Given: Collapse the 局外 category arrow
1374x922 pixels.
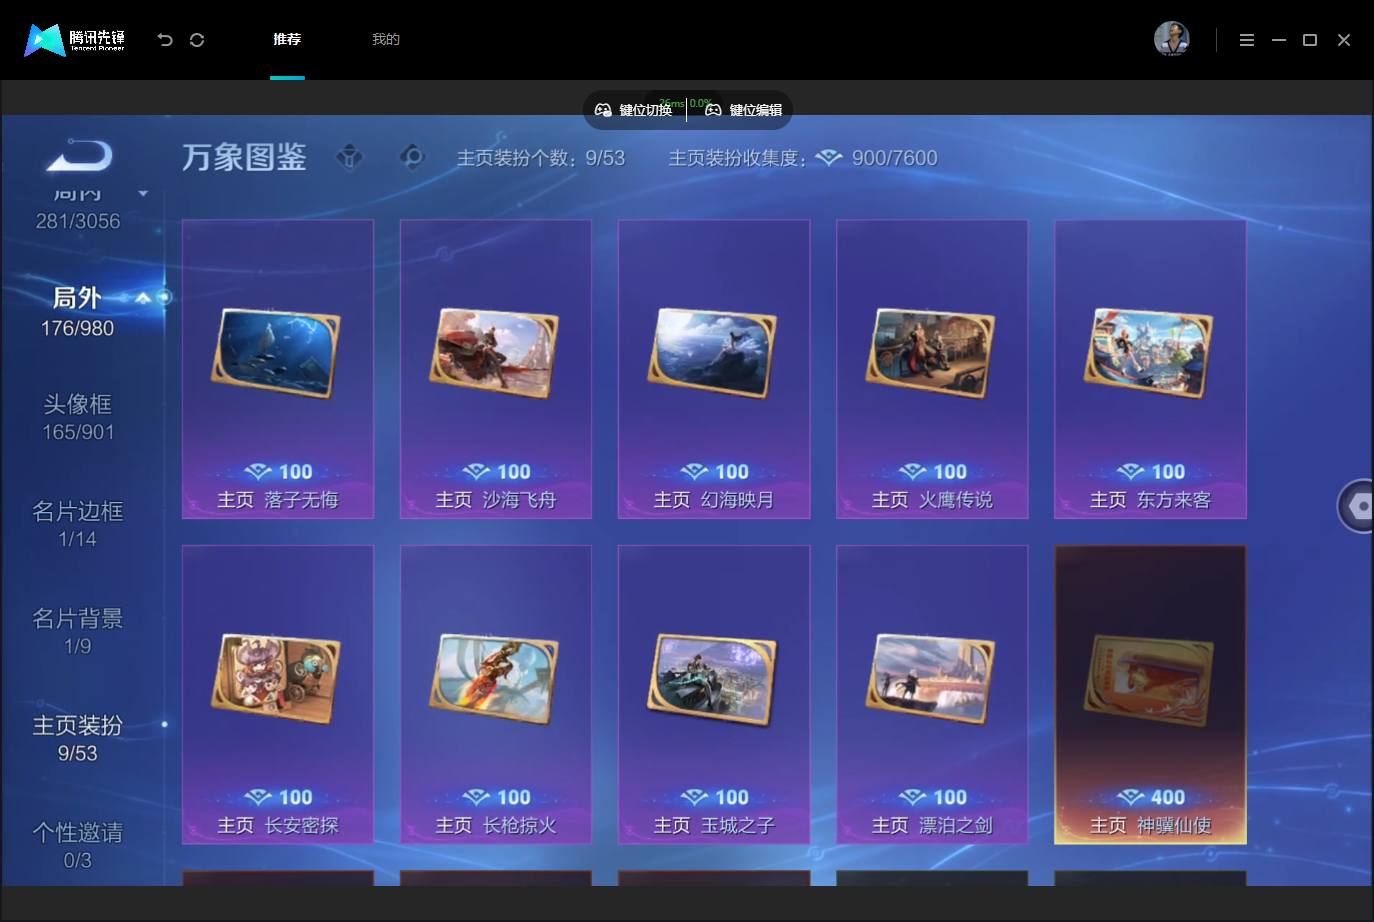Looking at the screenshot, I should click(143, 298).
